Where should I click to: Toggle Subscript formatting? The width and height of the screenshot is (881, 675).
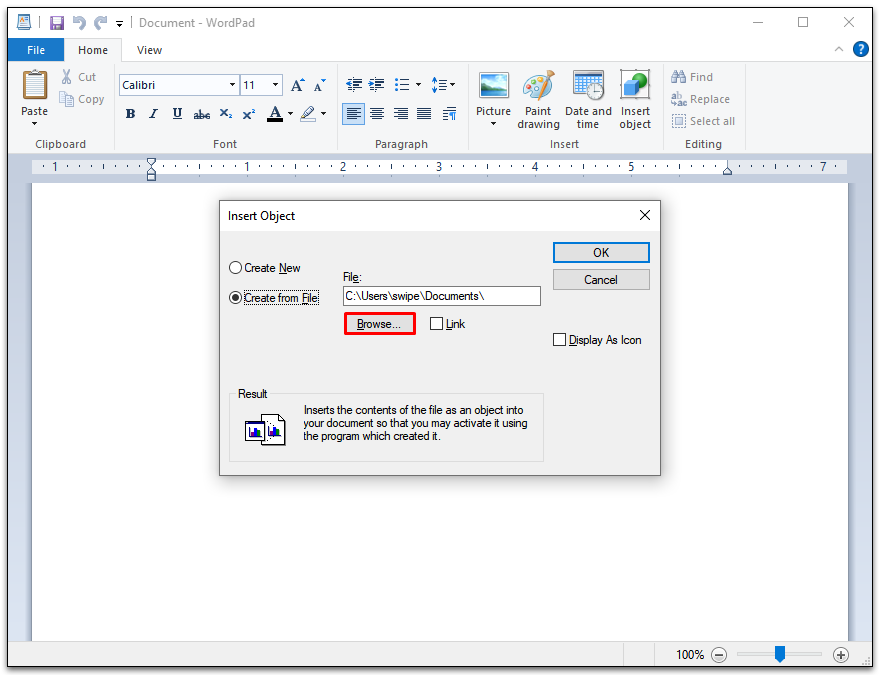click(225, 114)
